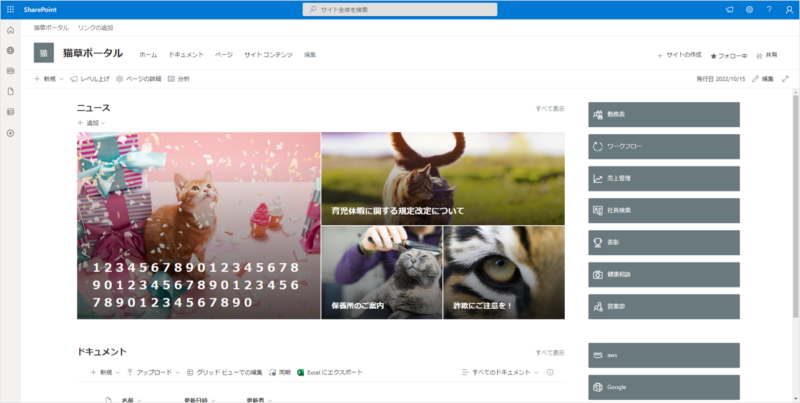Viewport: 800px width, 403px height.
Task: Open the tiger news thumbnail
Action: pyautogui.click(x=504, y=272)
